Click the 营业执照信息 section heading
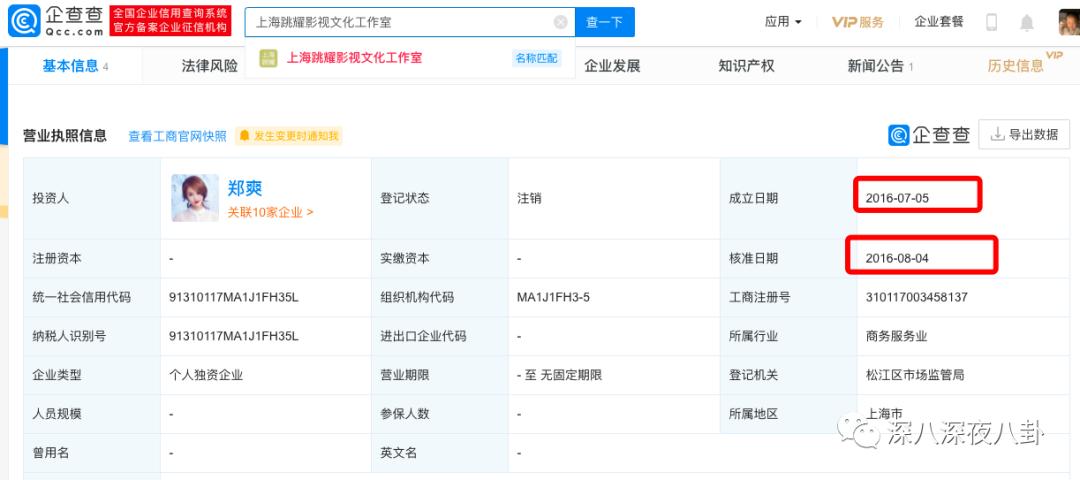Screen dimensions: 1080x480 pos(65,136)
